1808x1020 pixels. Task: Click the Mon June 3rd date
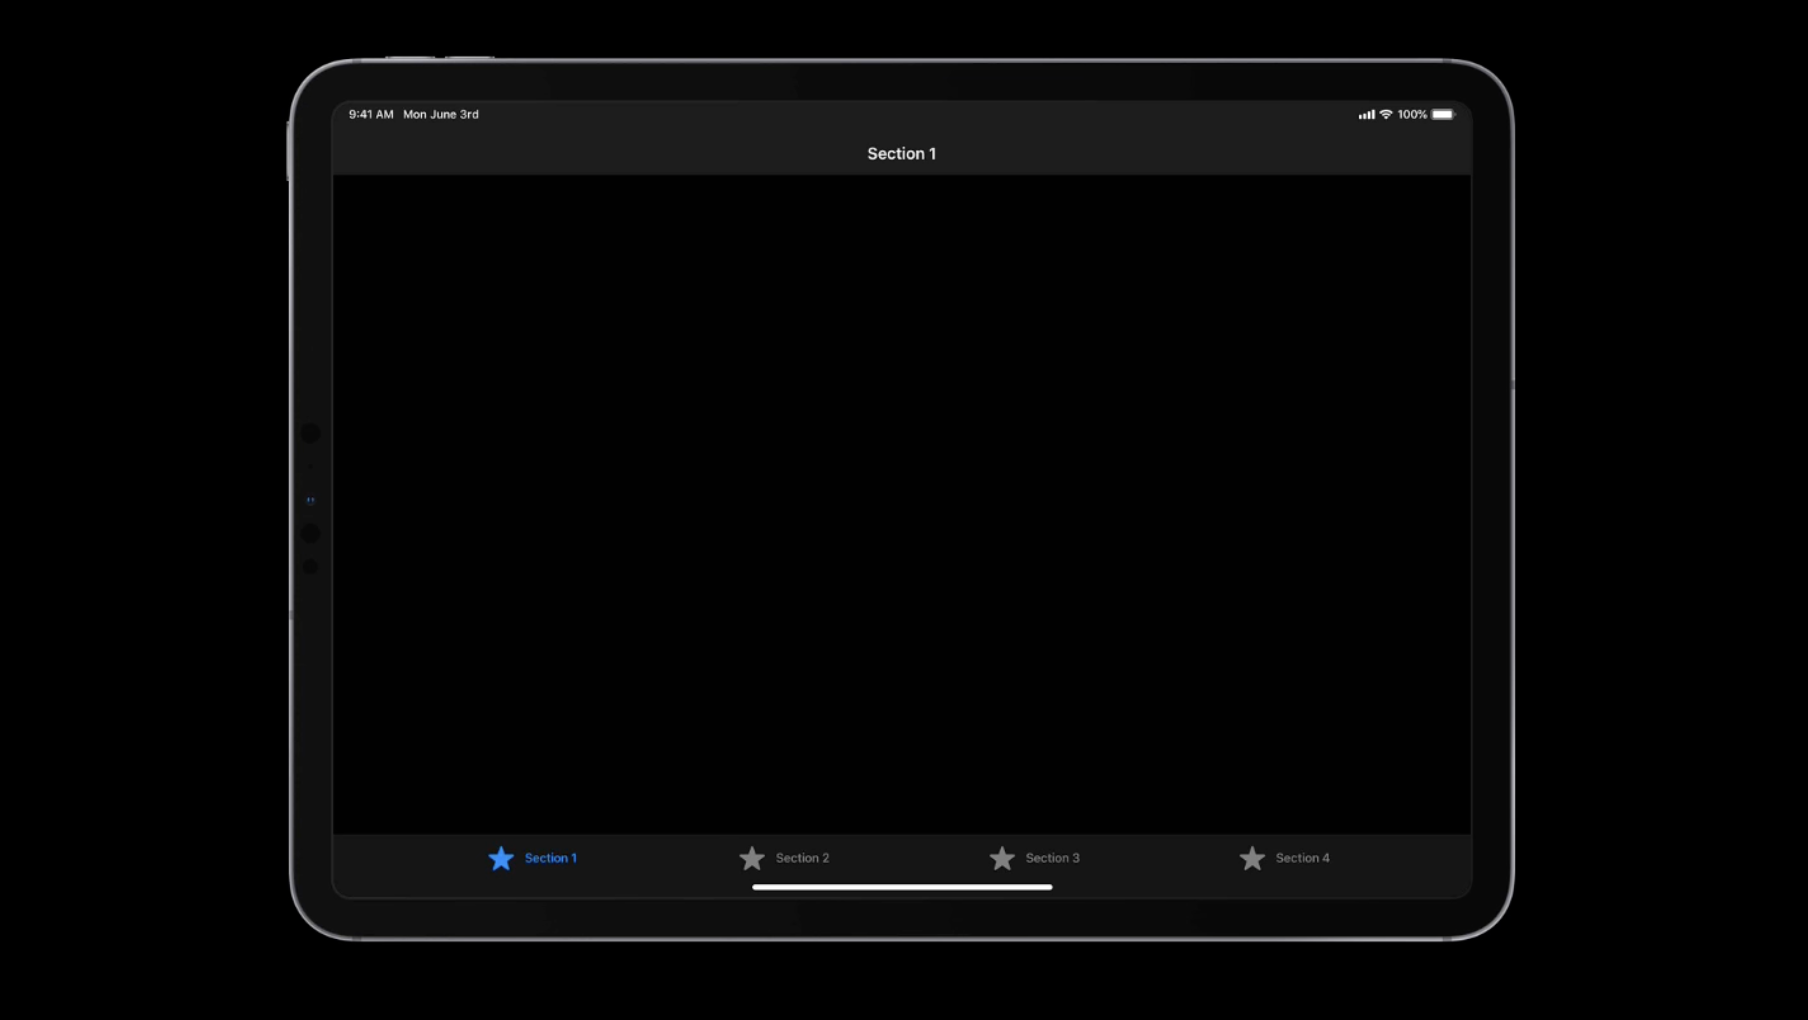[441, 115]
